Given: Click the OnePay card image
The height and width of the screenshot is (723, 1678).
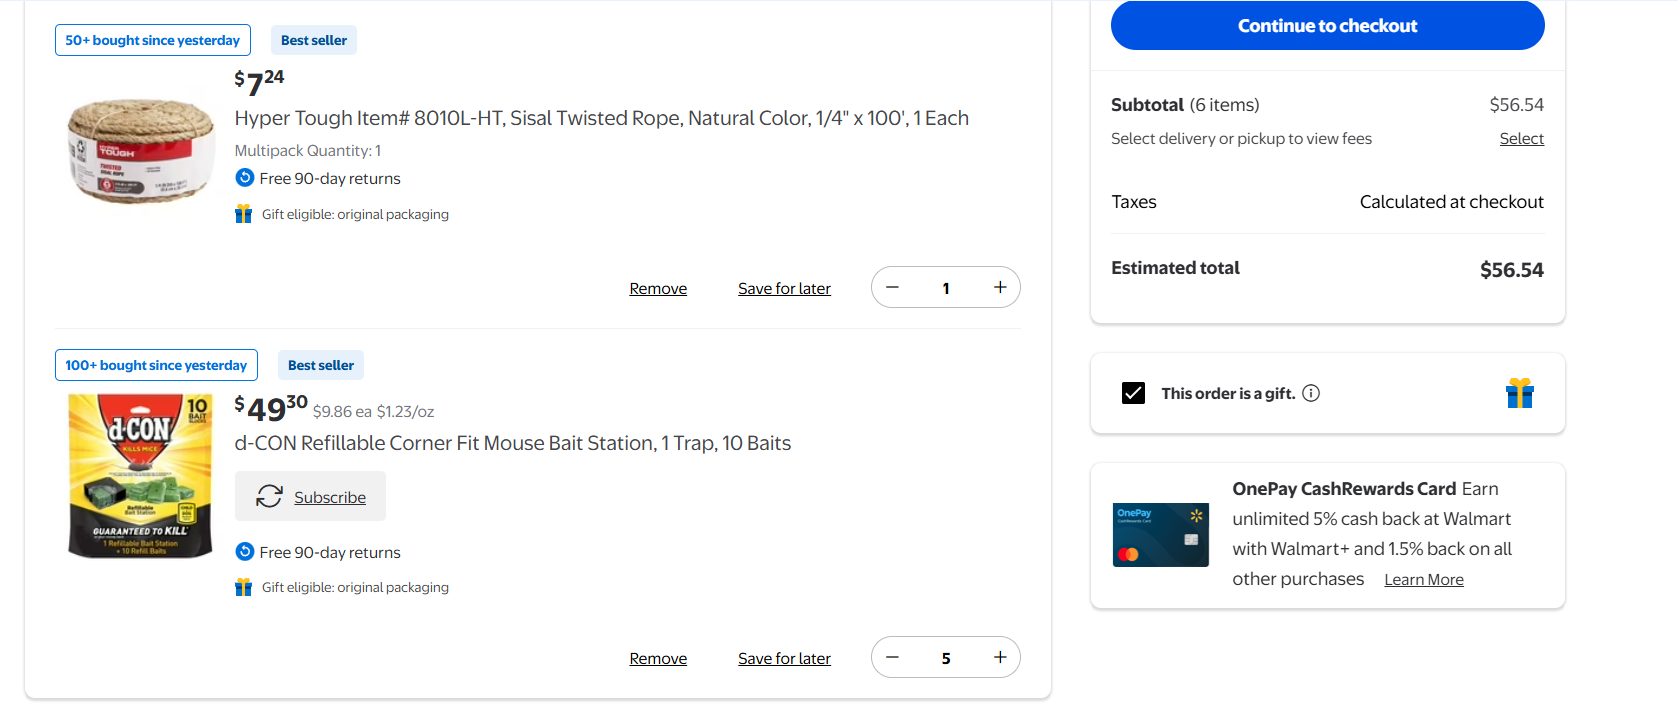Looking at the screenshot, I should (1161, 535).
